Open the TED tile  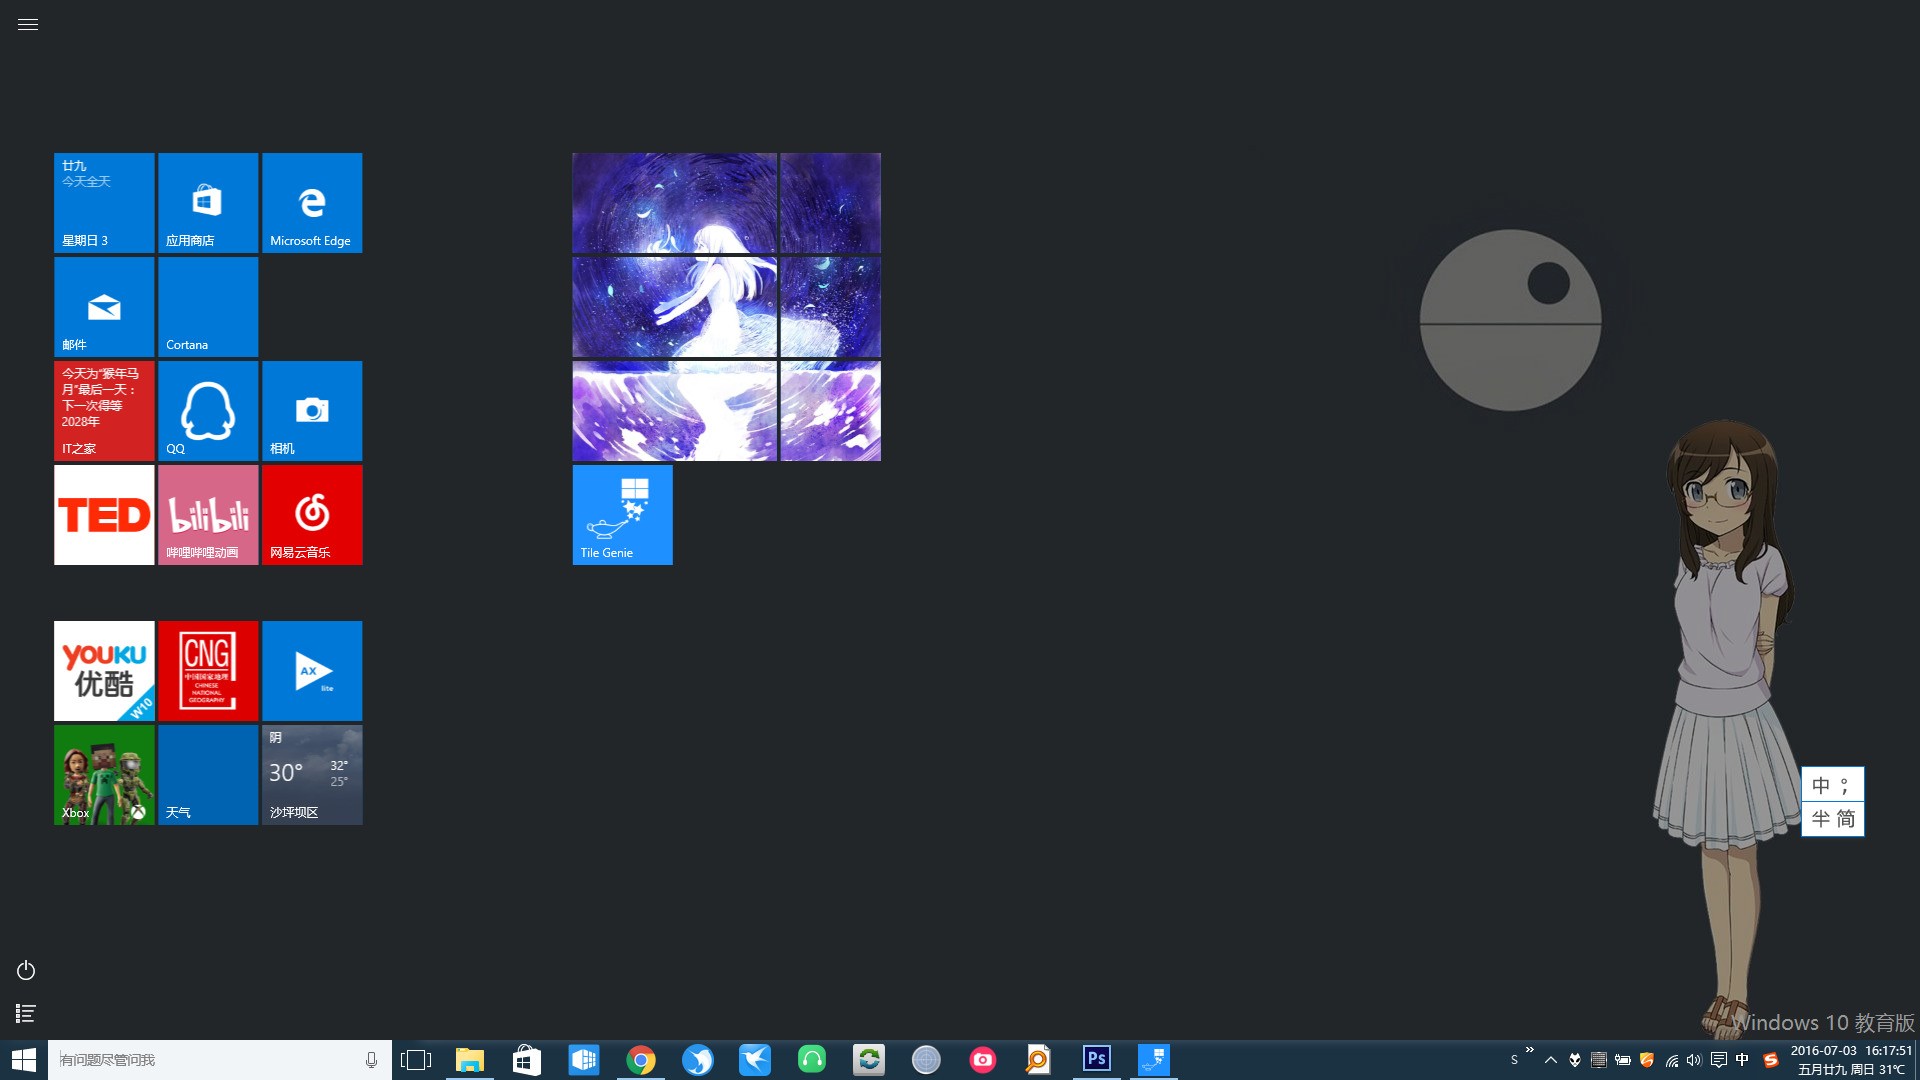click(x=104, y=515)
